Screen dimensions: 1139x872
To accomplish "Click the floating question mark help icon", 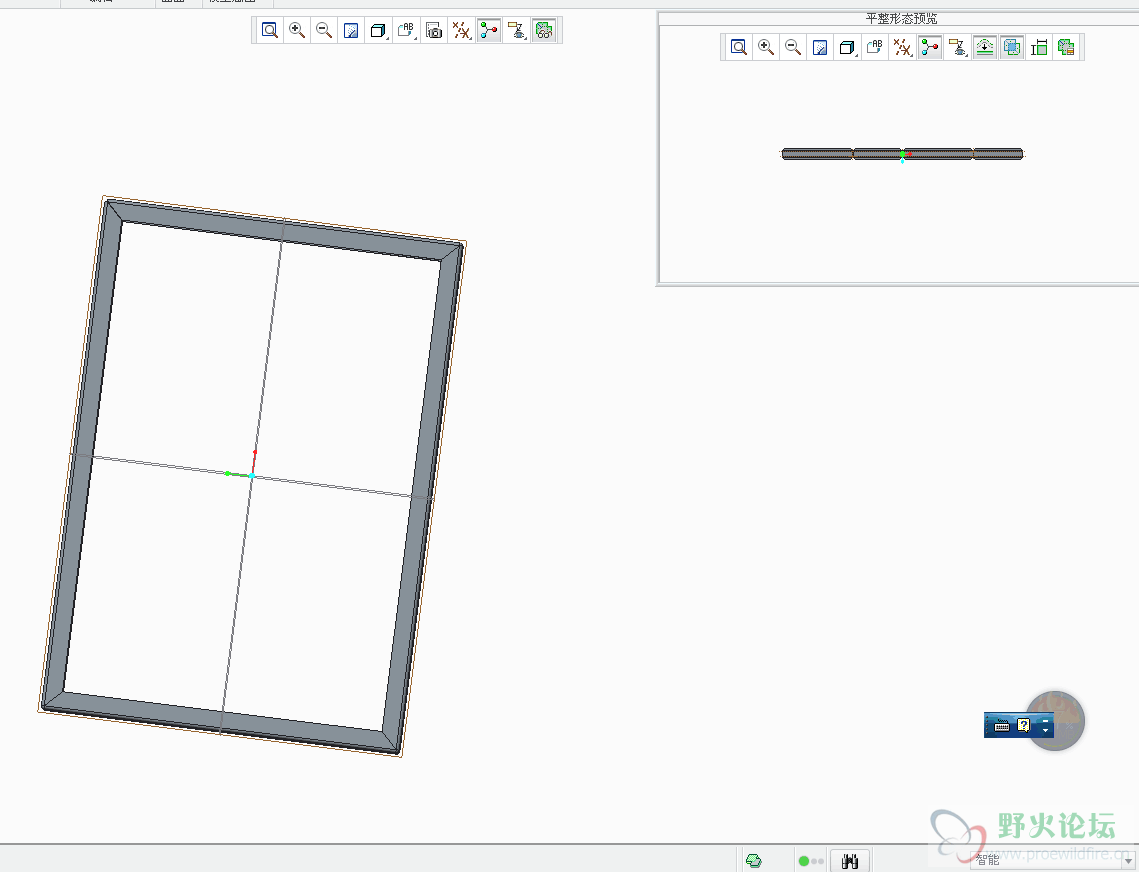I will coord(1024,725).
